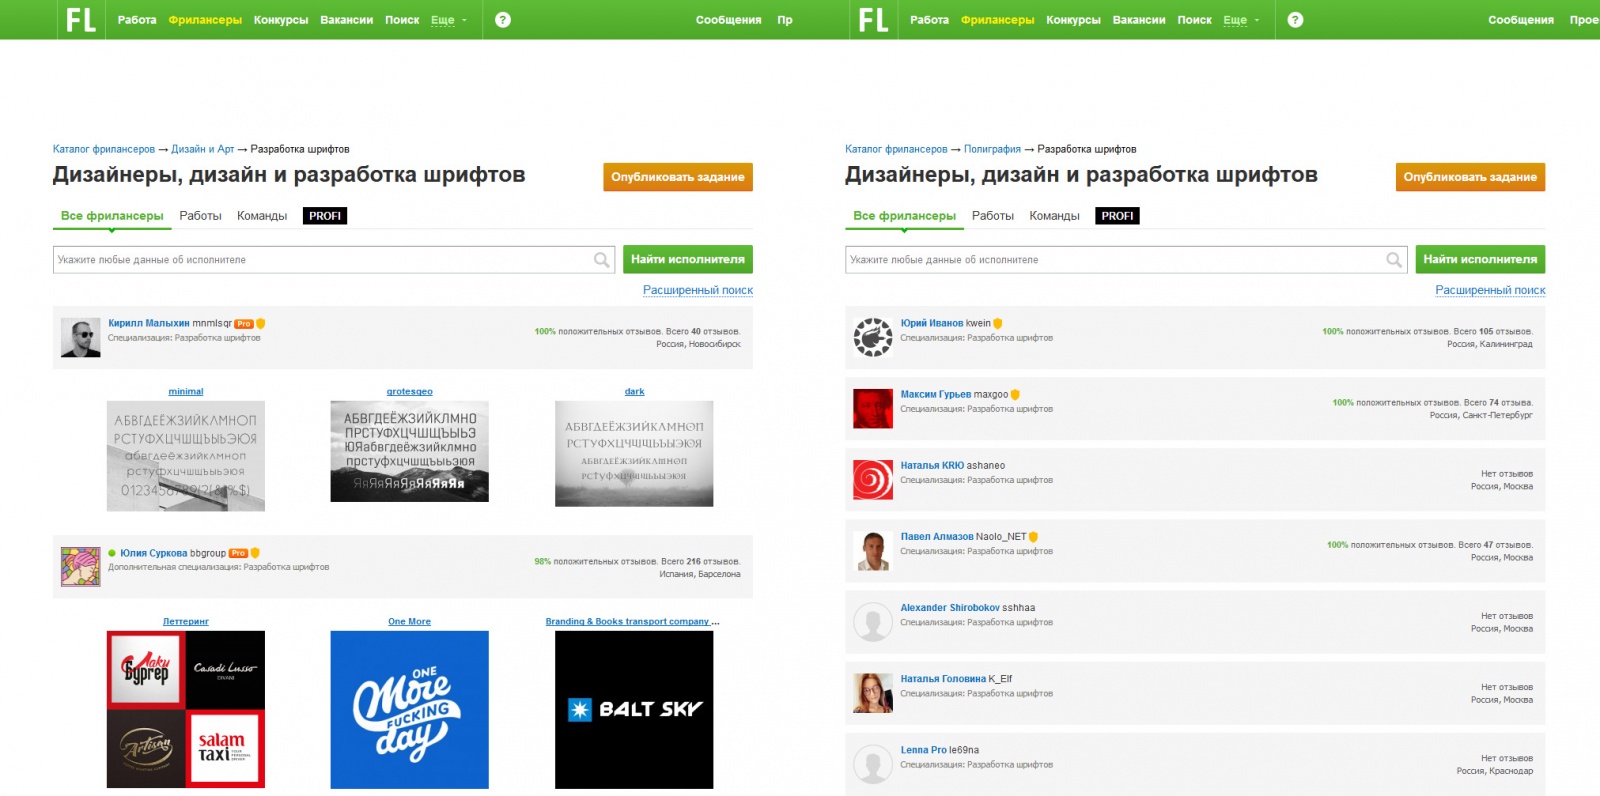The height and width of the screenshot is (796, 1600).
Task: Open Работа in the left page menu
Action: [x=137, y=20]
